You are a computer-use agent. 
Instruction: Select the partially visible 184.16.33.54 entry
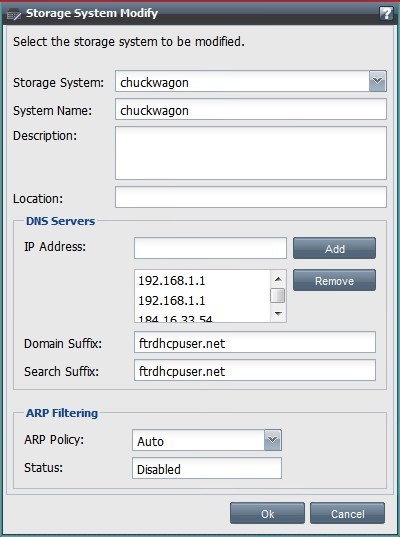(202, 318)
